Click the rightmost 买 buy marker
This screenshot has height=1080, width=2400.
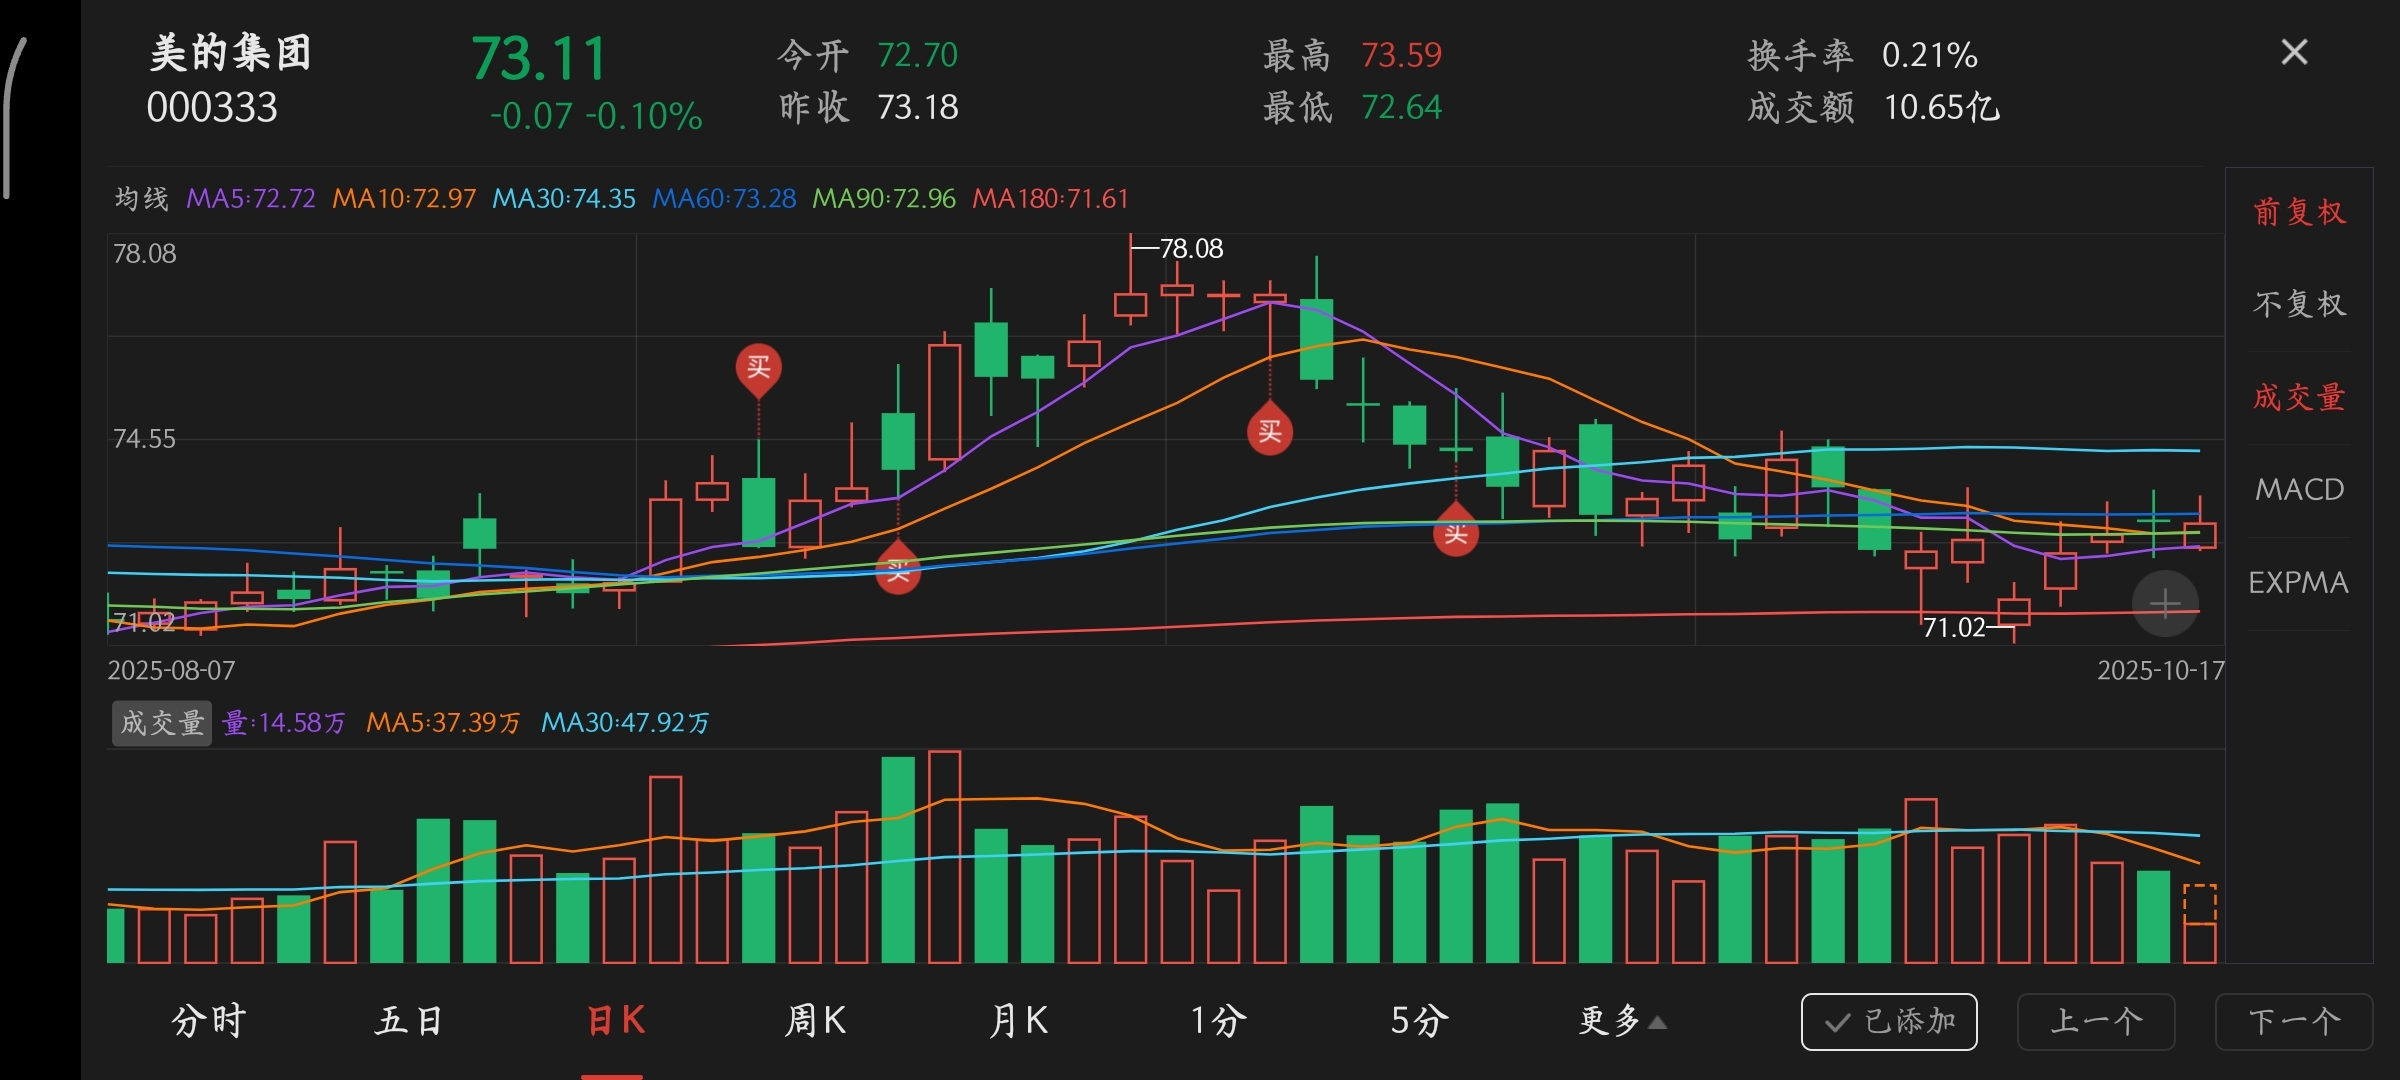click(x=1456, y=532)
